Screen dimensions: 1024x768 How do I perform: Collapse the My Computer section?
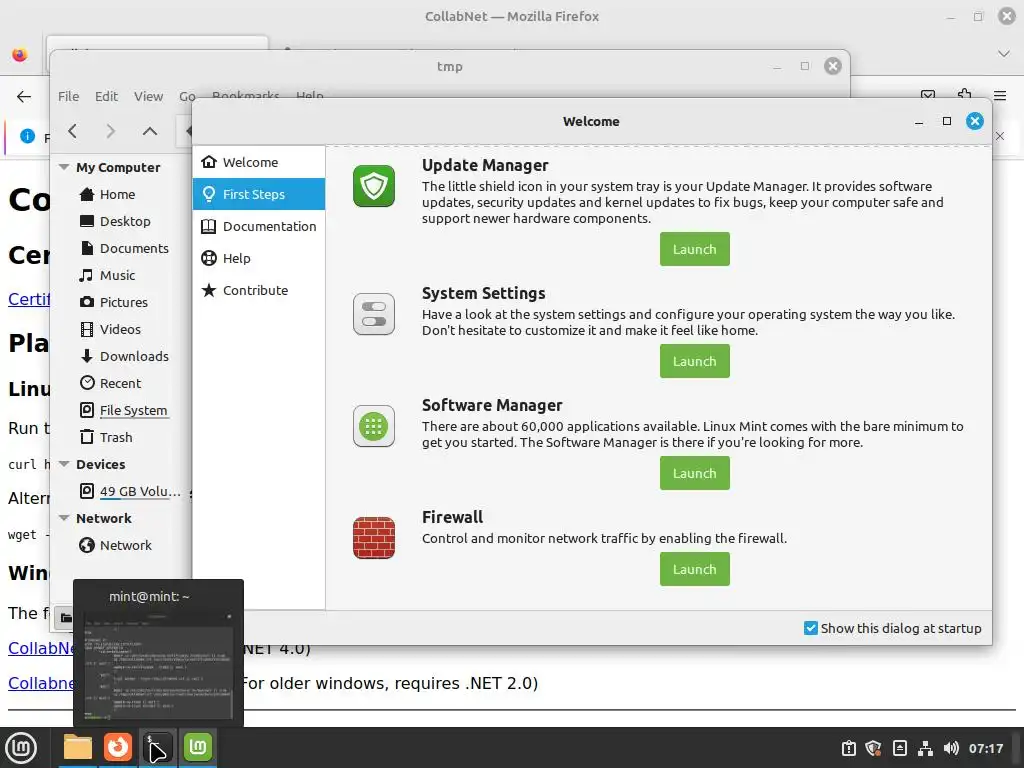pos(64,167)
